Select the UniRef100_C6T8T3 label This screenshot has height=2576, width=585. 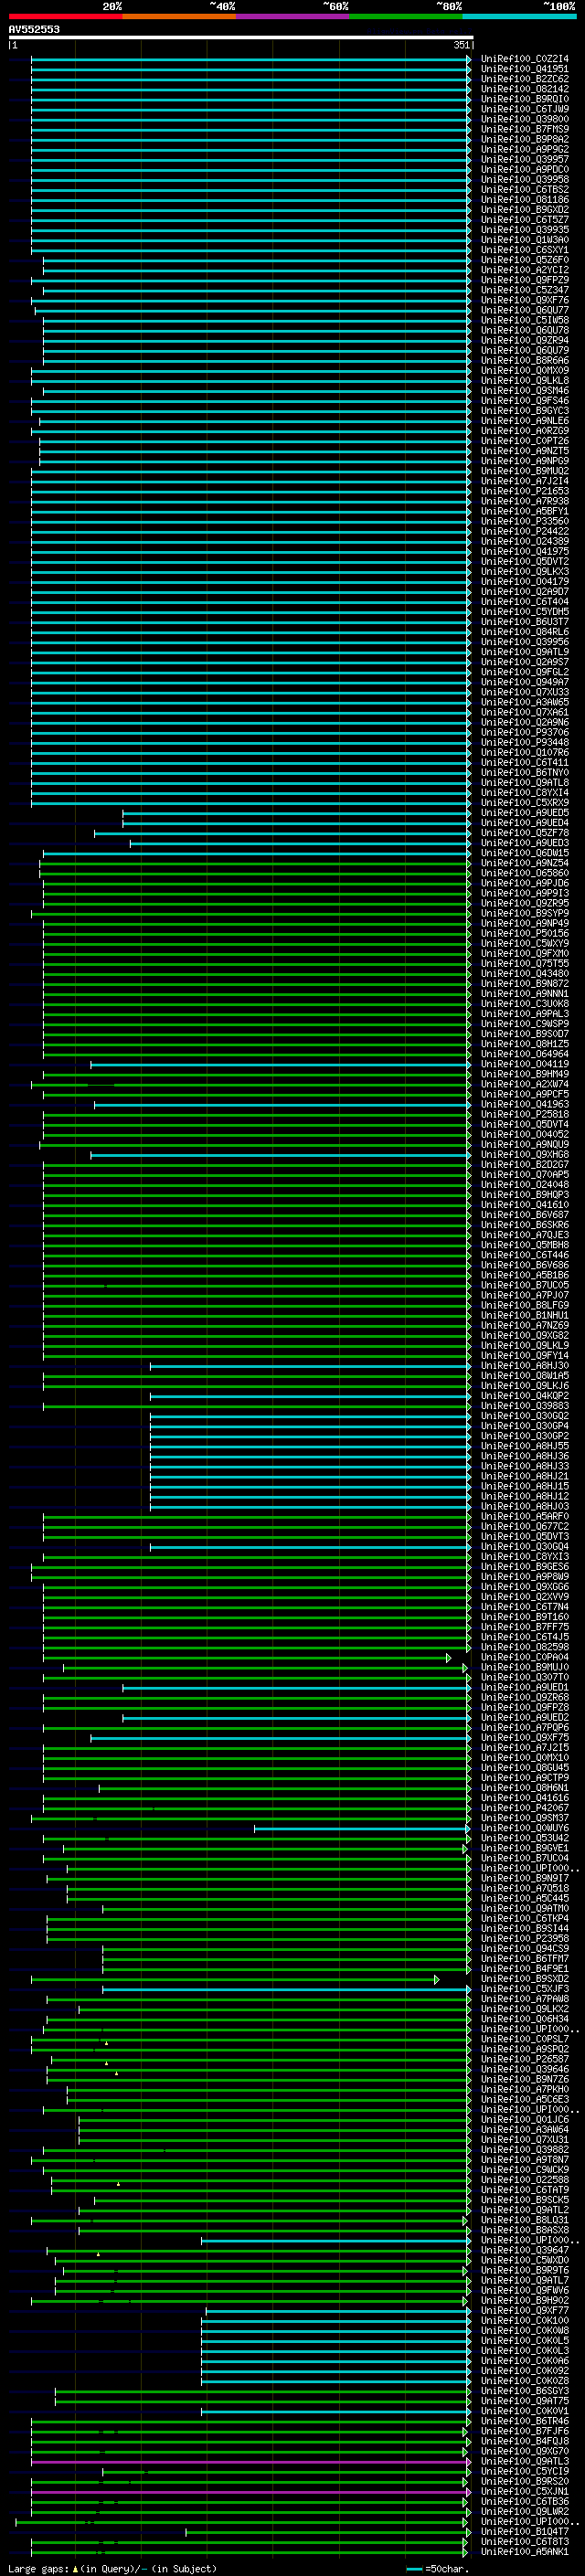(x=524, y=2542)
